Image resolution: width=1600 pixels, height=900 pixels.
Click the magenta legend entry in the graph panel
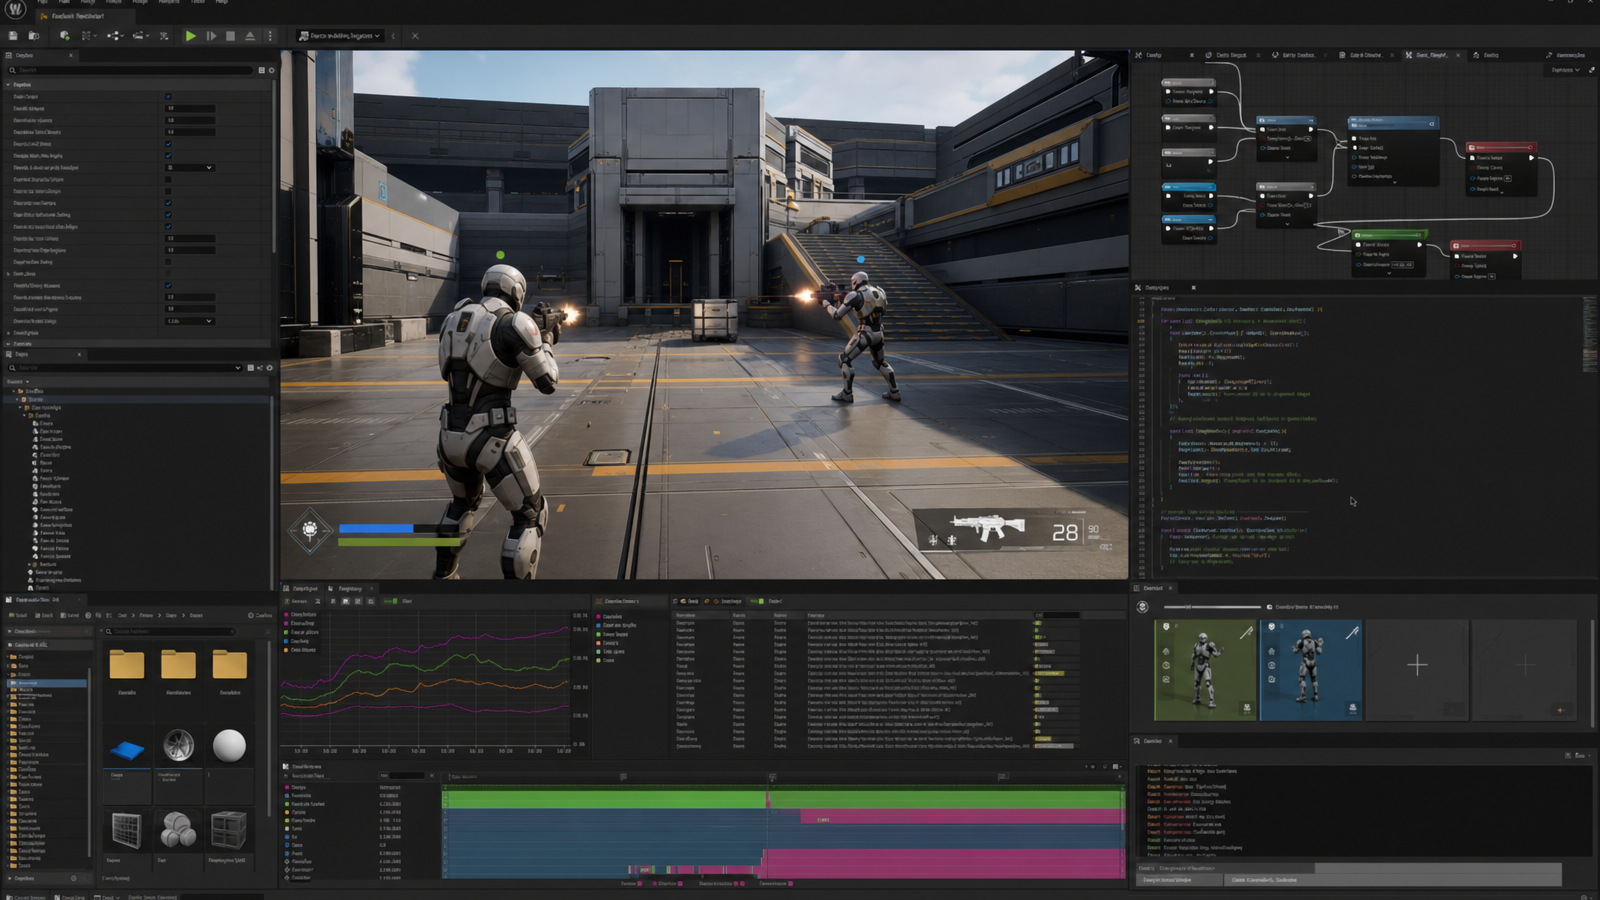pyautogui.click(x=302, y=614)
